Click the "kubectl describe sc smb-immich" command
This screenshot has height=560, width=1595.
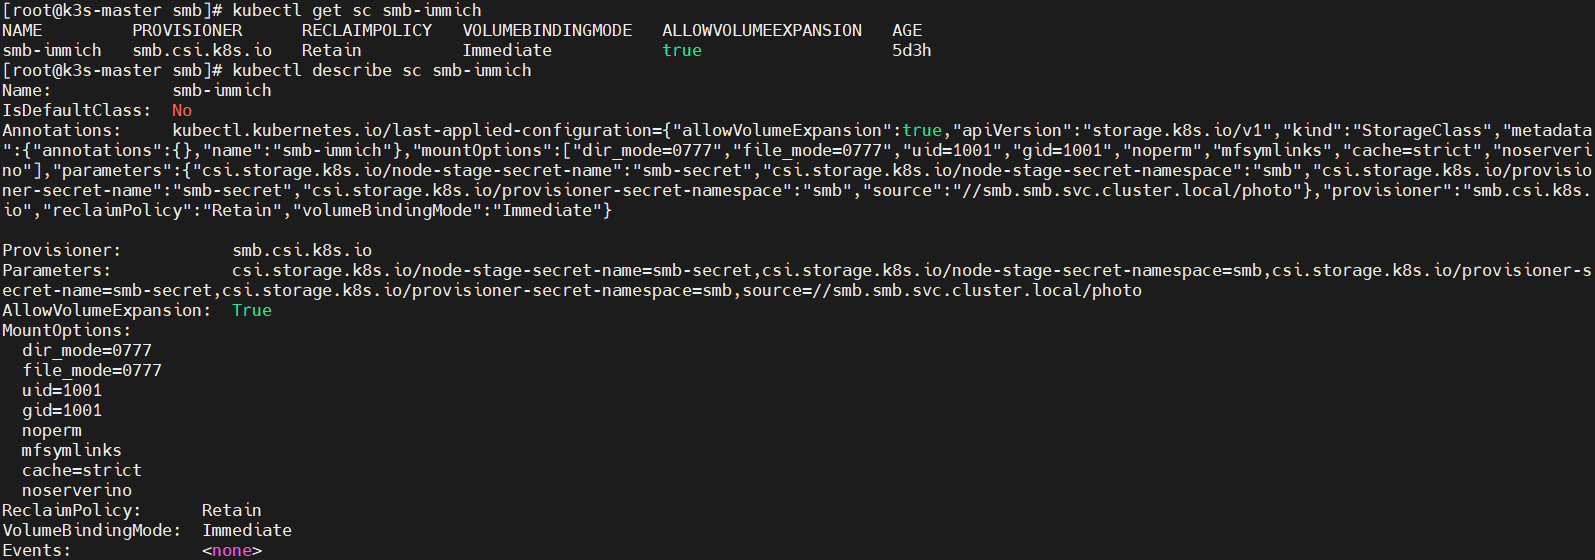tap(381, 70)
